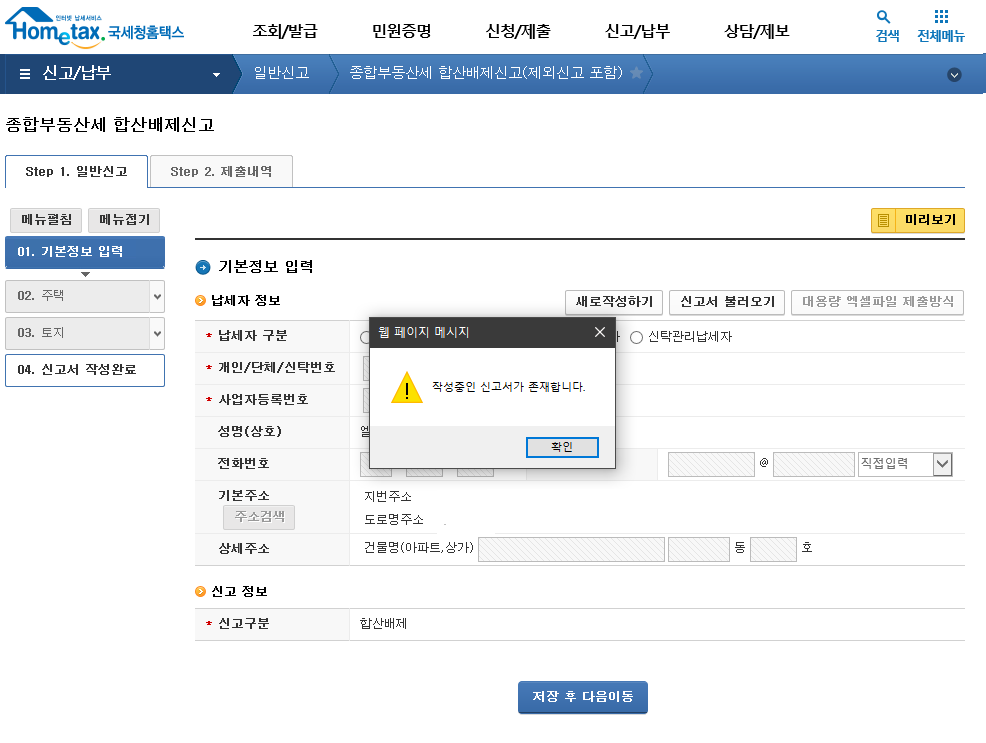Switch to Step 2. 제출내역 tab
Image resolution: width=986 pixels, height=743 pixels.
pos(221,172)
